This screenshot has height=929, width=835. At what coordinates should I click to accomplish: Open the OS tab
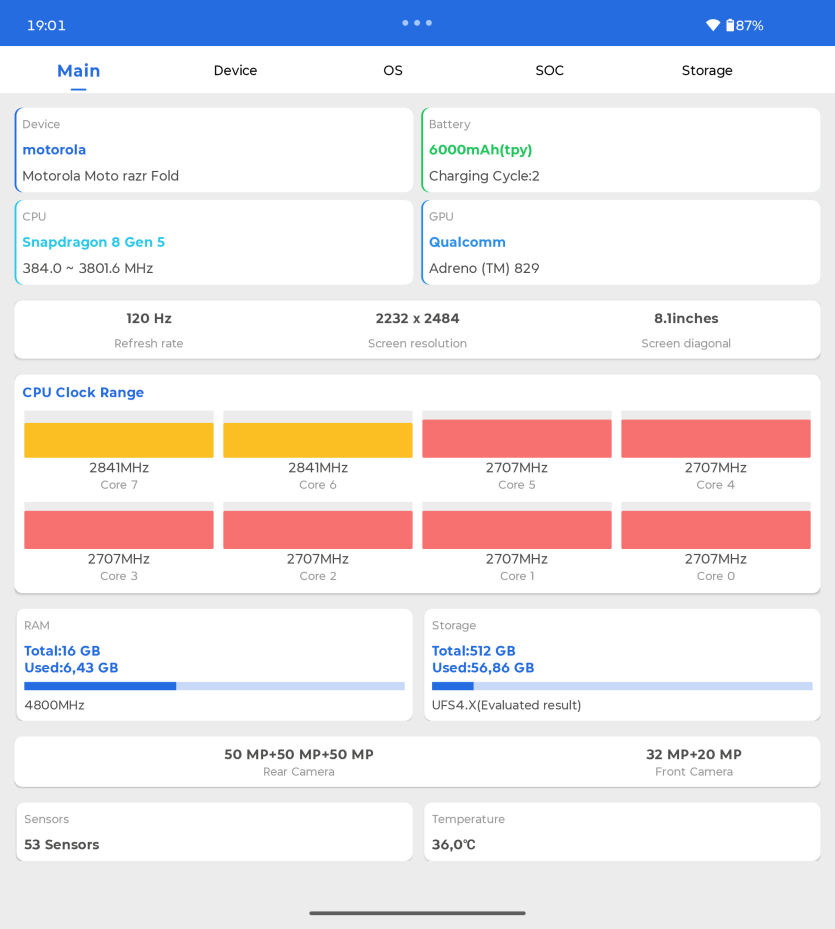393,71
